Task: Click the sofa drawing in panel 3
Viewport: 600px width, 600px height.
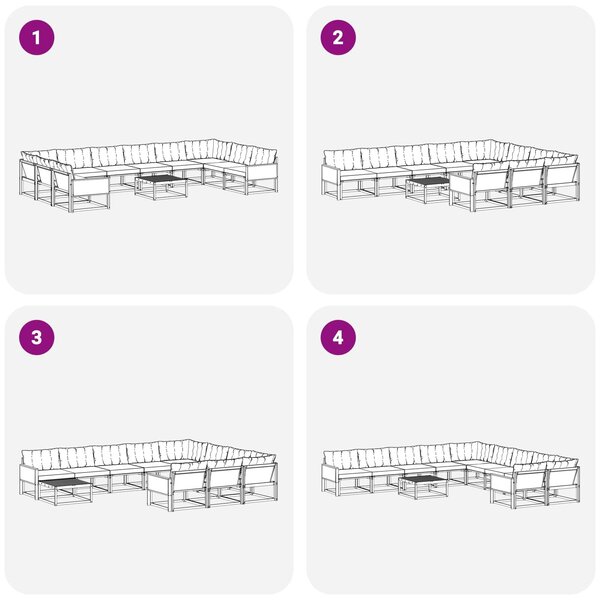Action: click(x=149, y=475)
